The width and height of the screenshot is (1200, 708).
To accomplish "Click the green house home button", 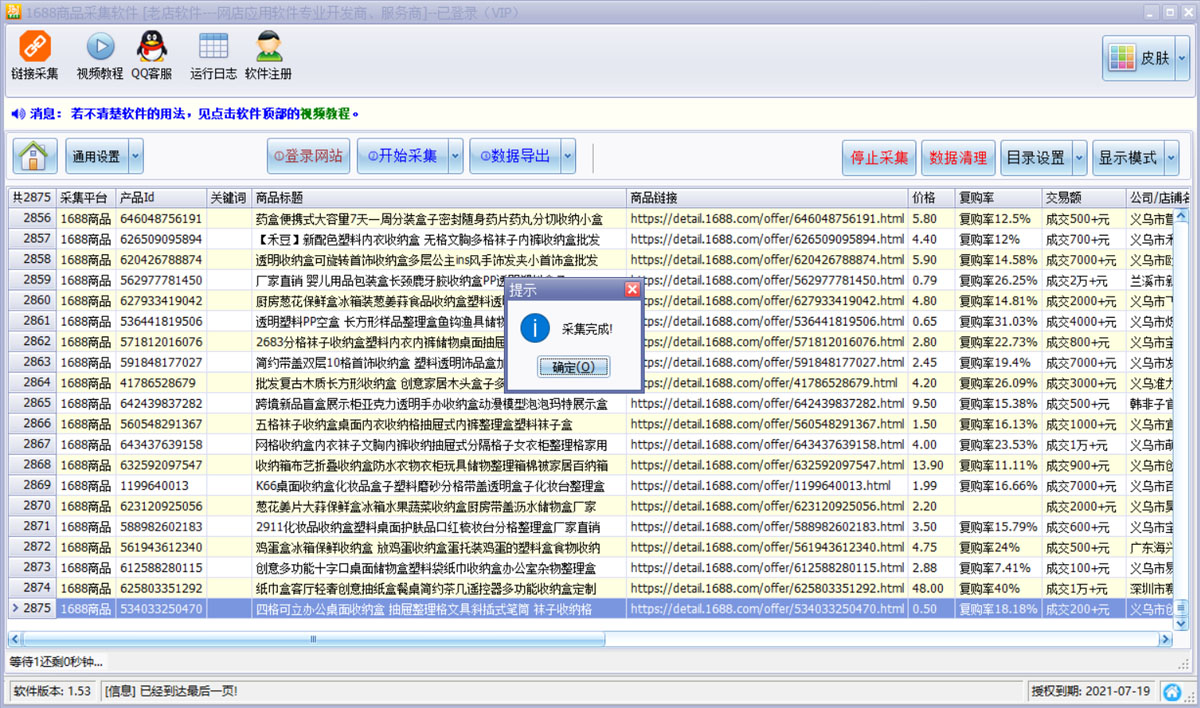I will (35, 156).
